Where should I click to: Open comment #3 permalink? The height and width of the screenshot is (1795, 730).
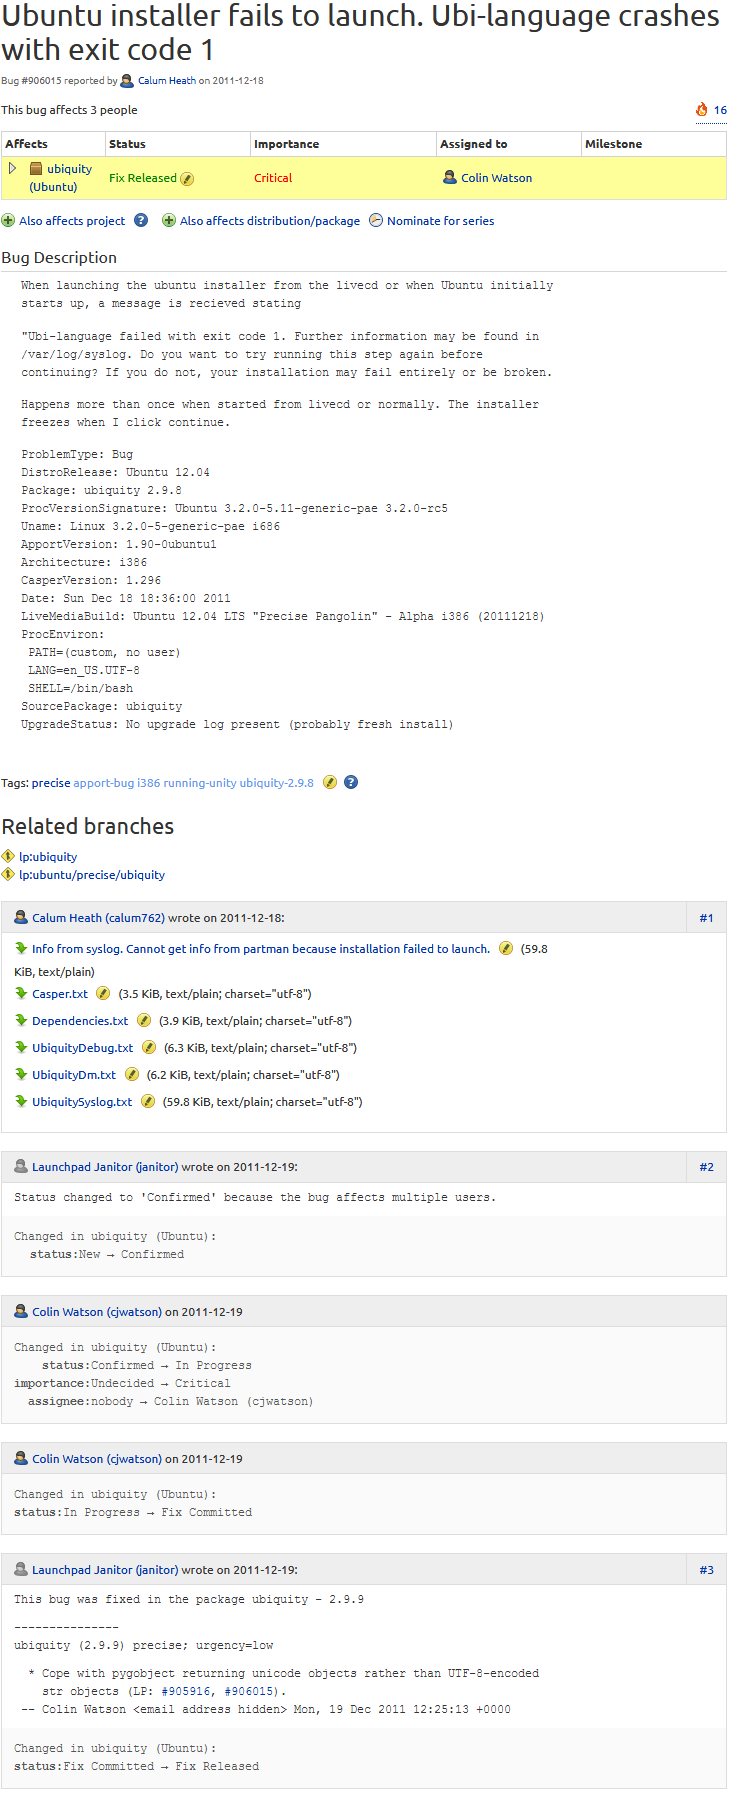(706, 1570)
